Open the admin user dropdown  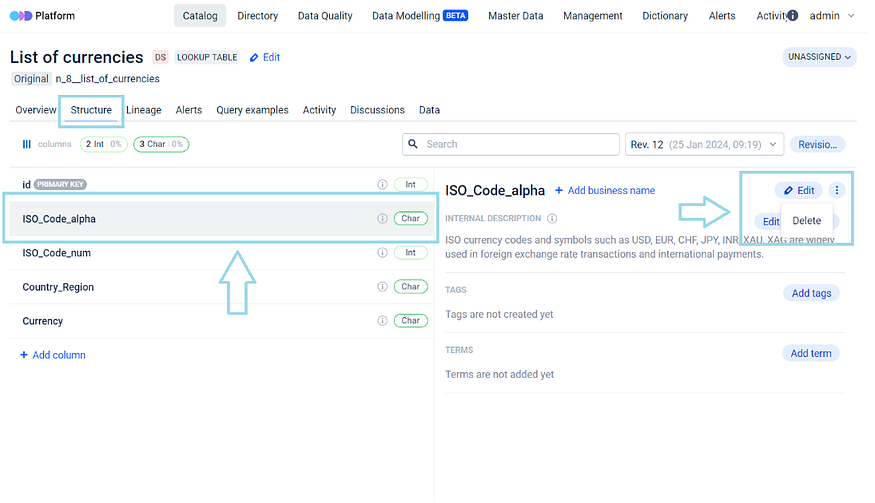[831, 16]
